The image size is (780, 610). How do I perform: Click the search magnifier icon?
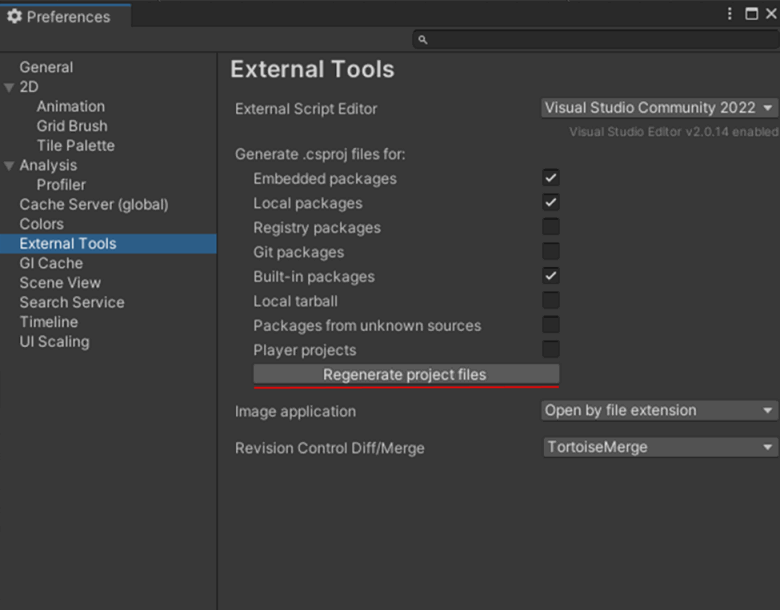click(423, 39)
